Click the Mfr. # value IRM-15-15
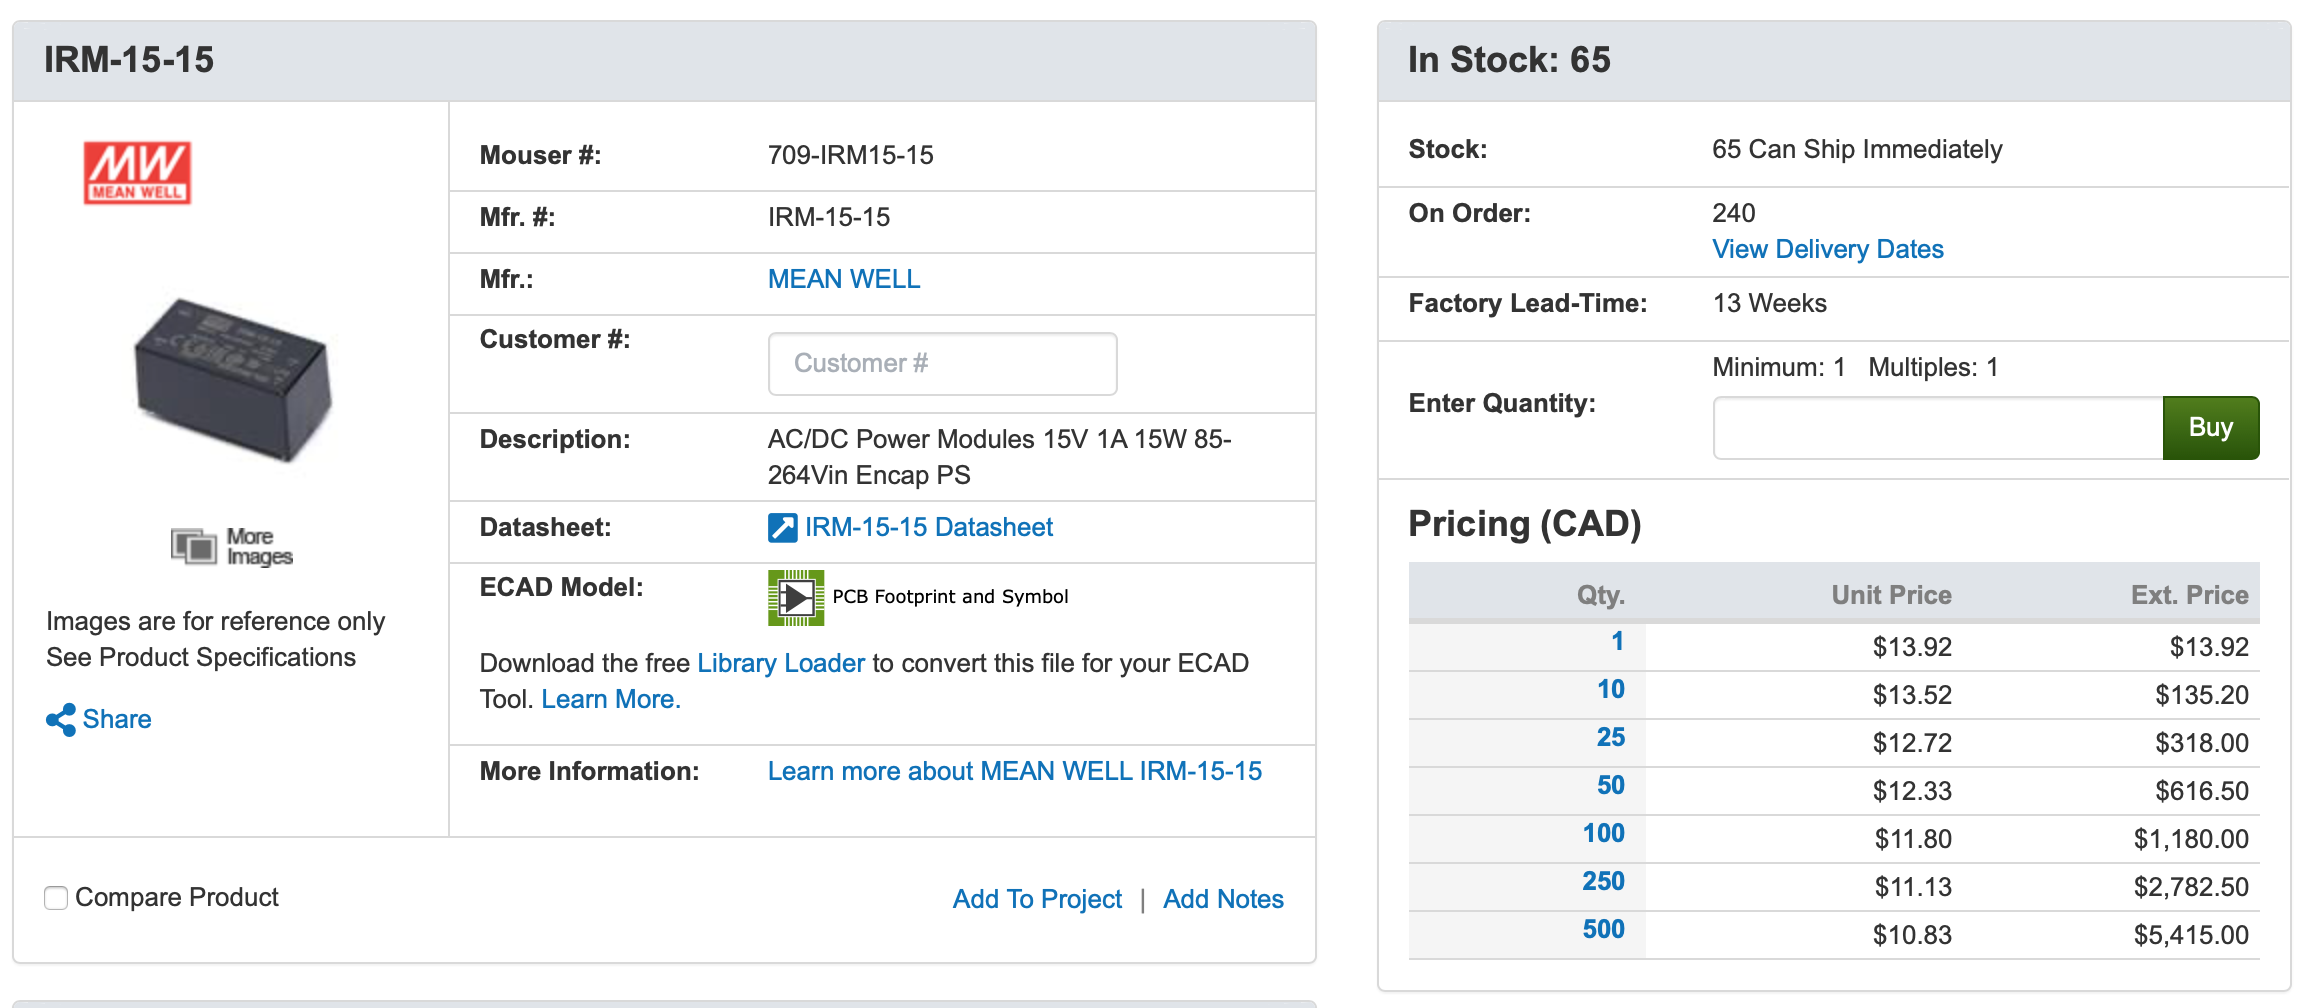The width and height of the screenshot is (2310, 1008). [x=828, y=217]
